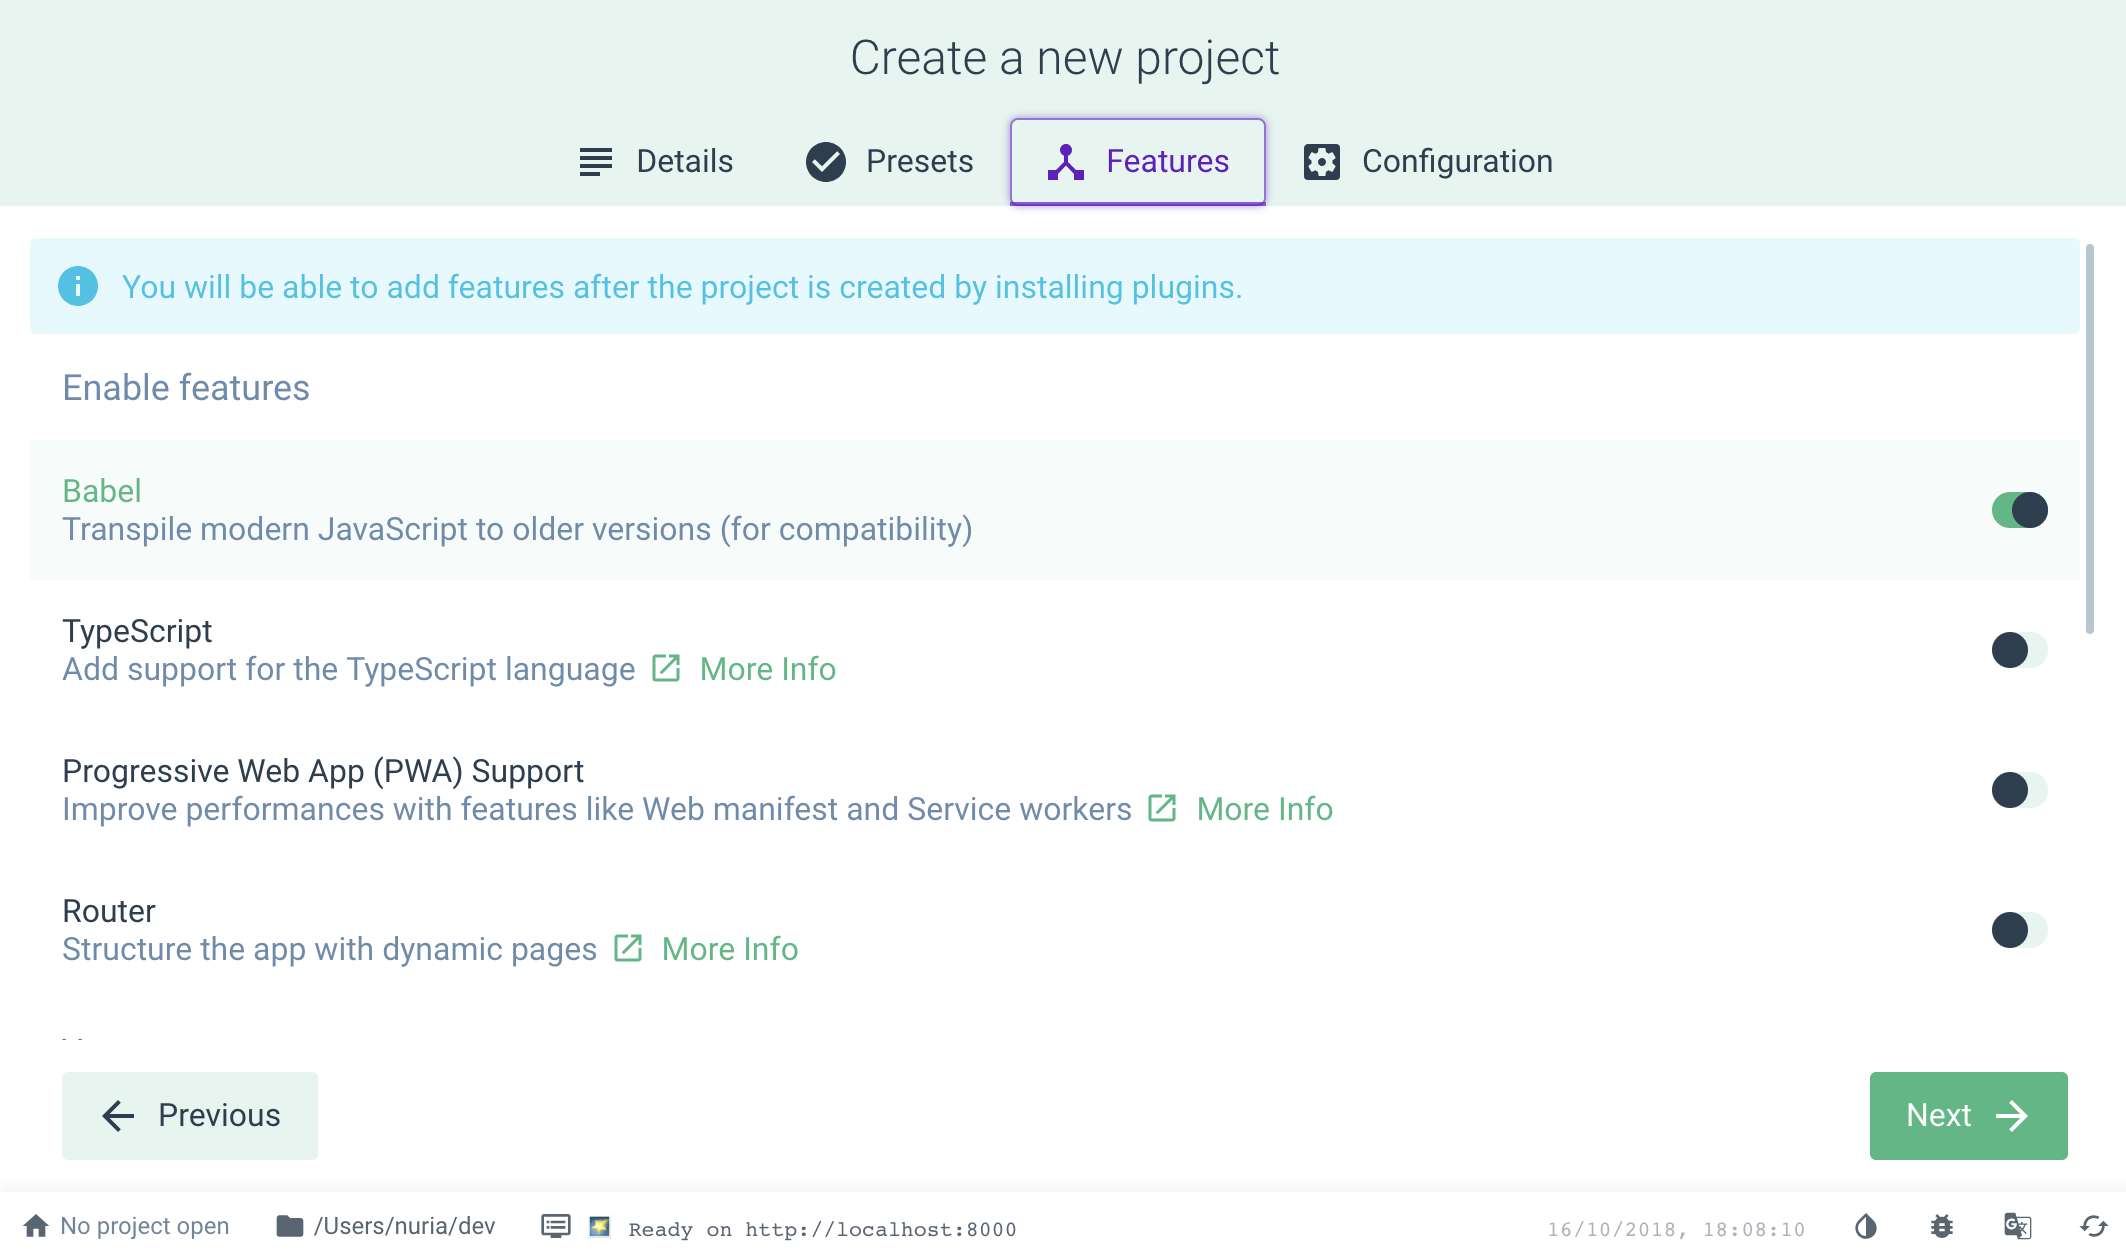The height and width of the screenshot is (1256, 2126).
Task: Enable the PWA Support toggle
Action: point(2019,790)
